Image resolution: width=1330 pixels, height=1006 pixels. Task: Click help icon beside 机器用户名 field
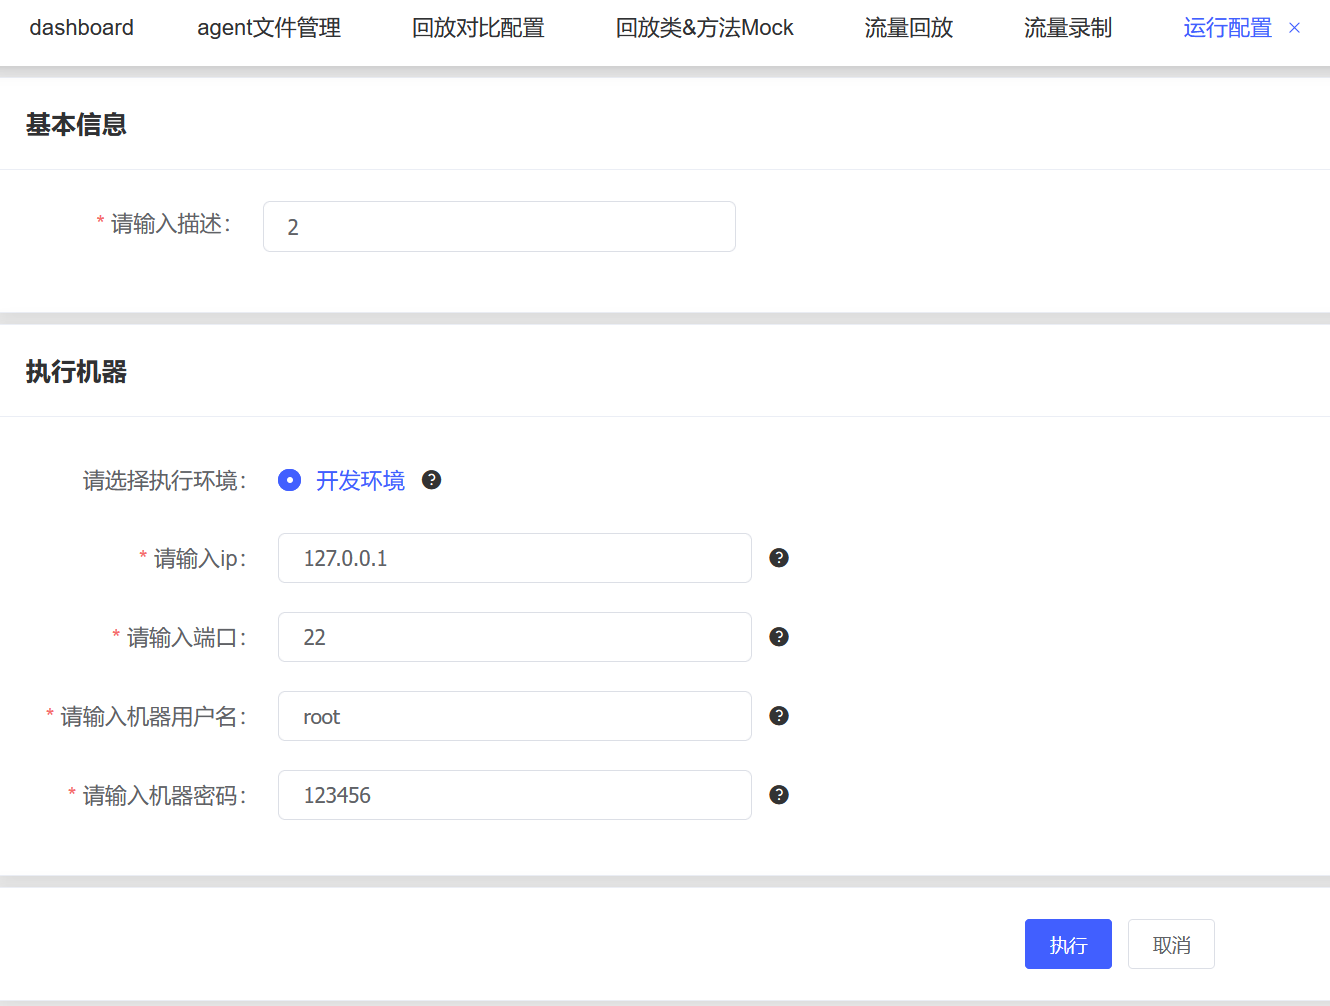[x=779, y=716]
